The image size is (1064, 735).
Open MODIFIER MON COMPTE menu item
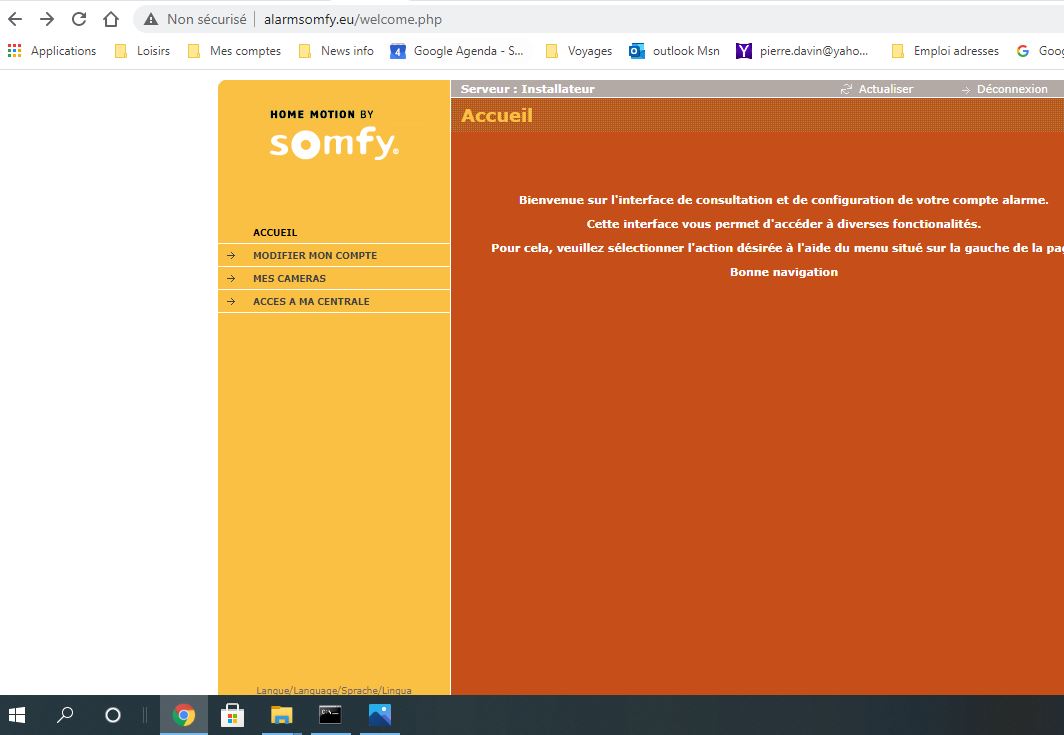[x=315, y=256]
